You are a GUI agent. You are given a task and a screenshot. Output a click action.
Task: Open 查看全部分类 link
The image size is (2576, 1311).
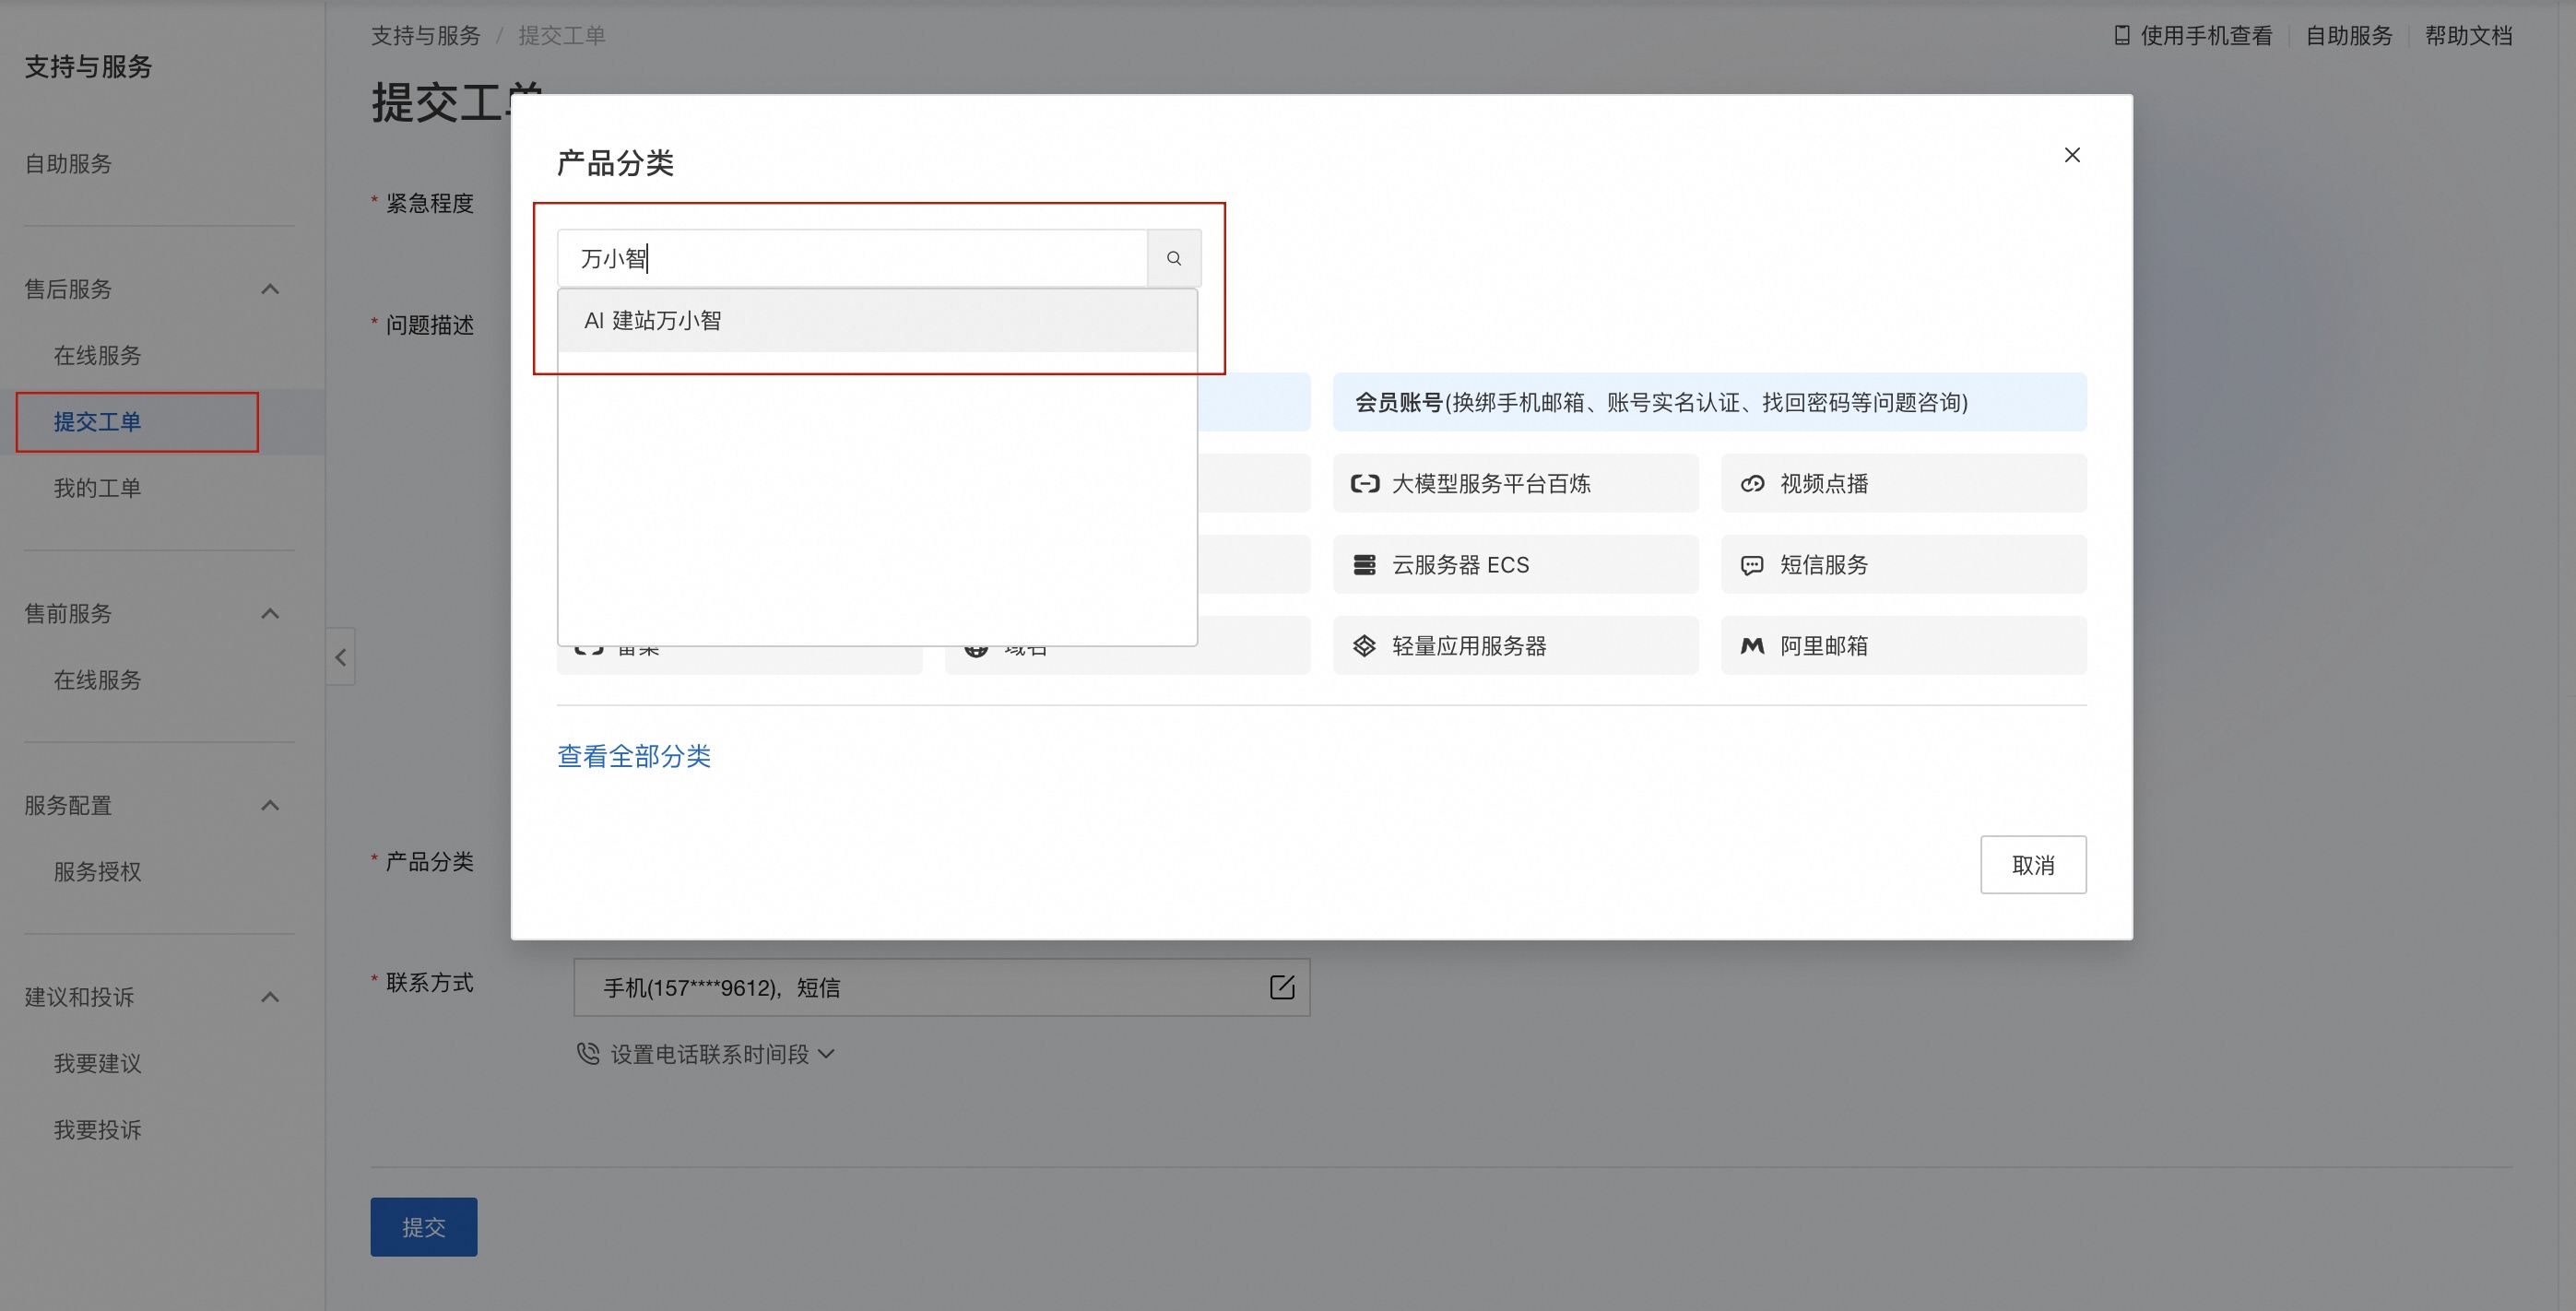coord(634,756)
